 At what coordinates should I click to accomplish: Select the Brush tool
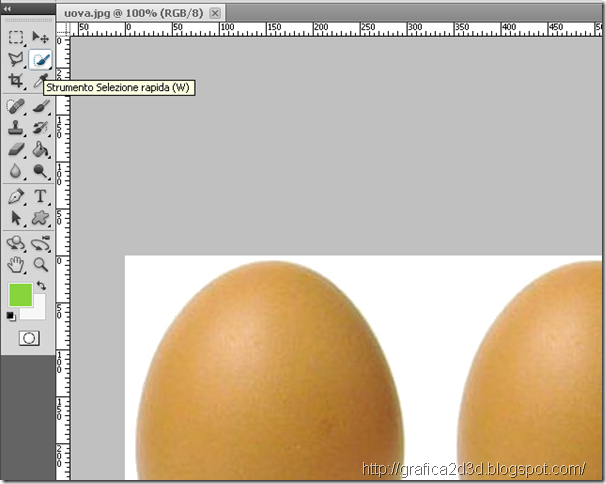(40, 106)
